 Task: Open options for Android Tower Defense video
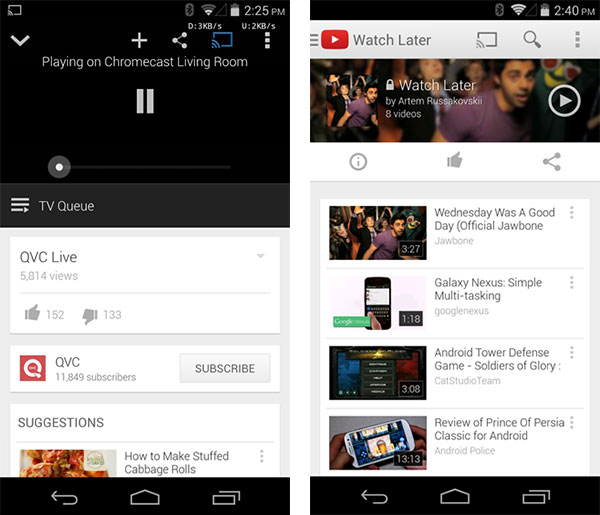click(572, 352)
